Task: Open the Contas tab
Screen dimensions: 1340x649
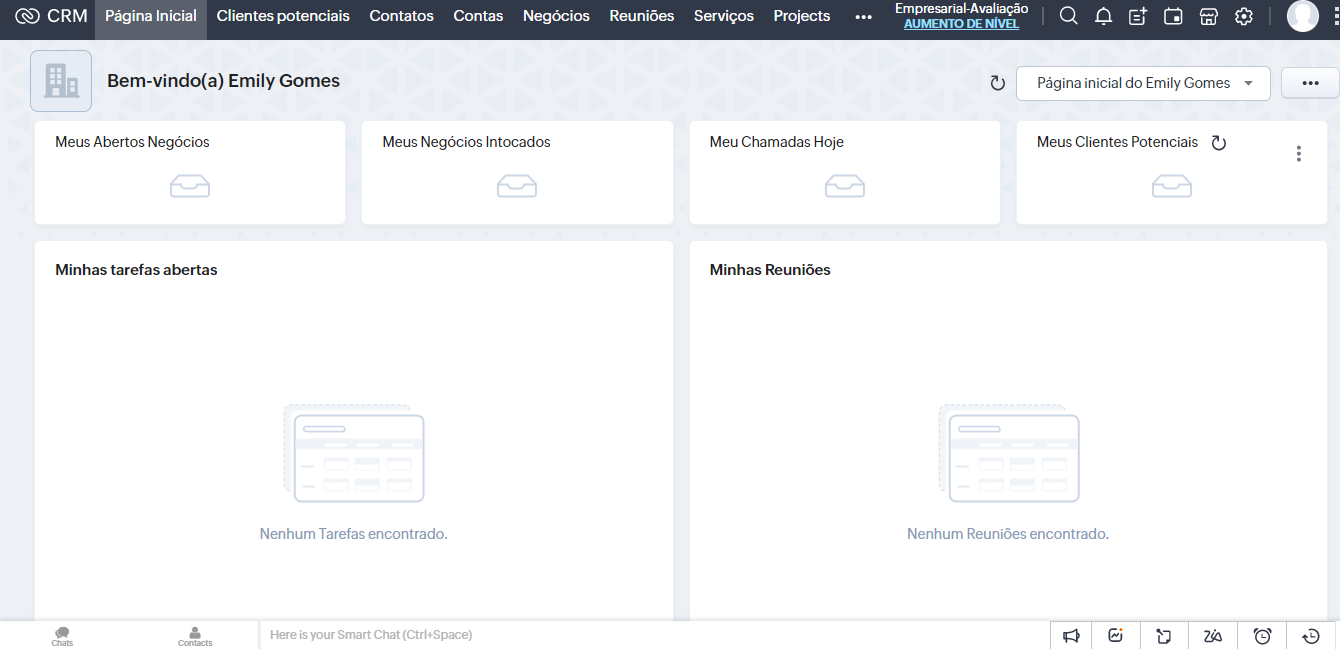Action: (x=478, y=16)
